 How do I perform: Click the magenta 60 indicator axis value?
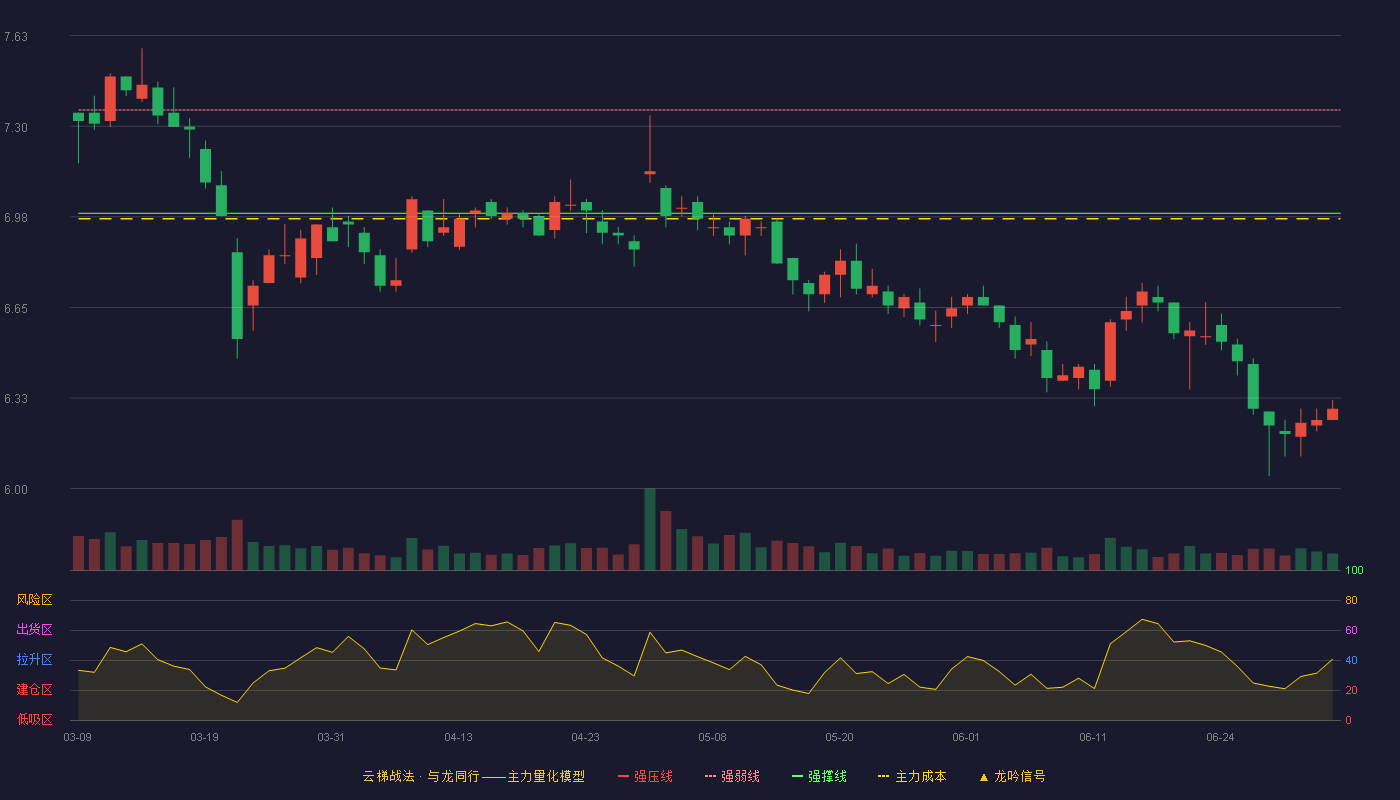click(x=1351, y=630)
